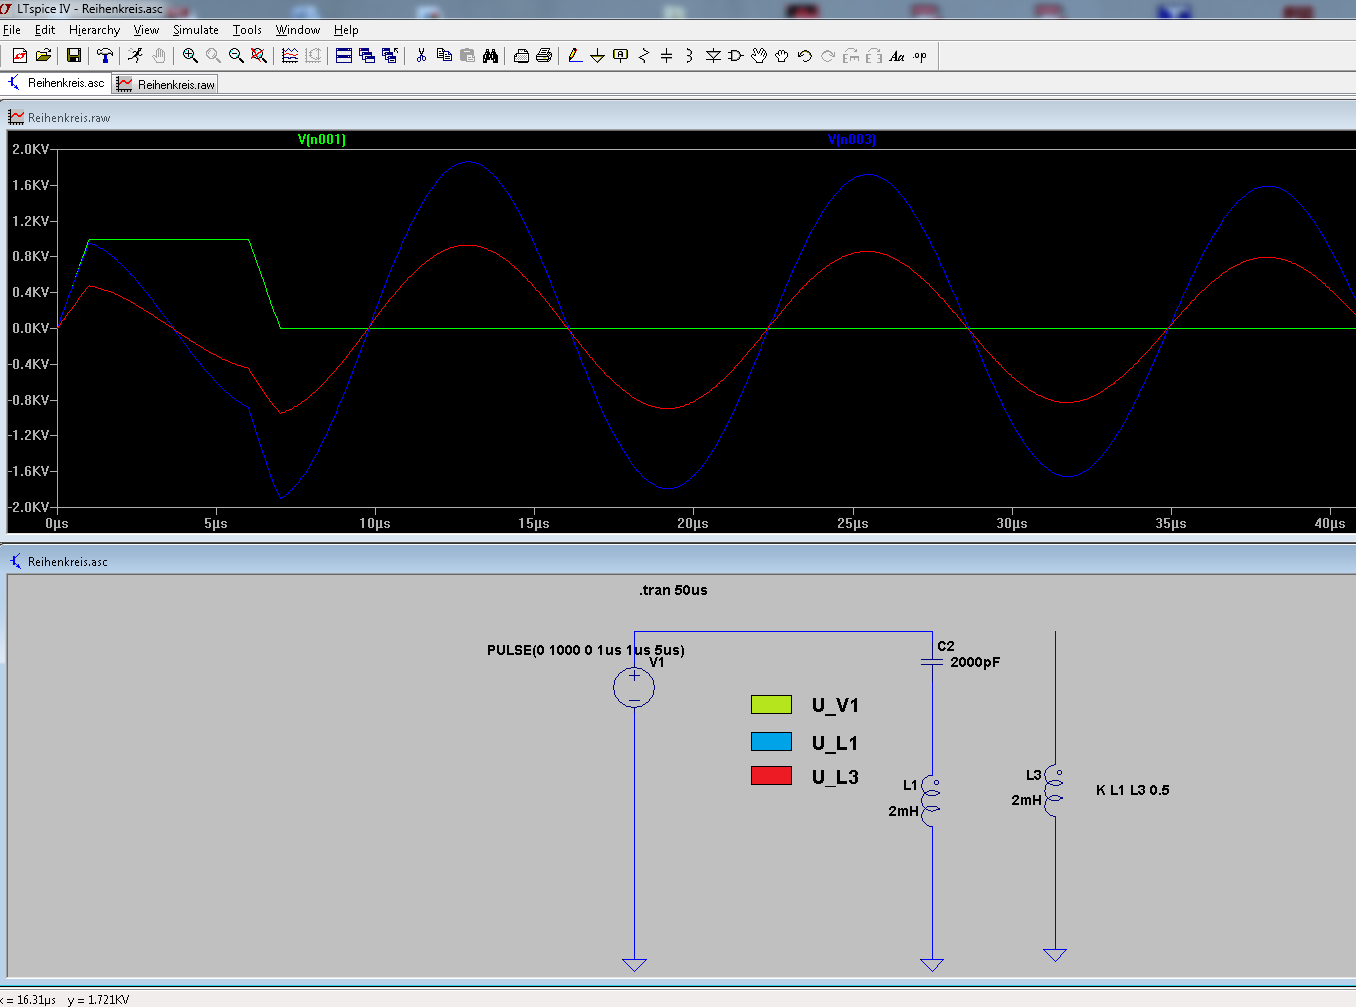
Task: Select the Resistor component tool
Action: click(x=643, y=56)
